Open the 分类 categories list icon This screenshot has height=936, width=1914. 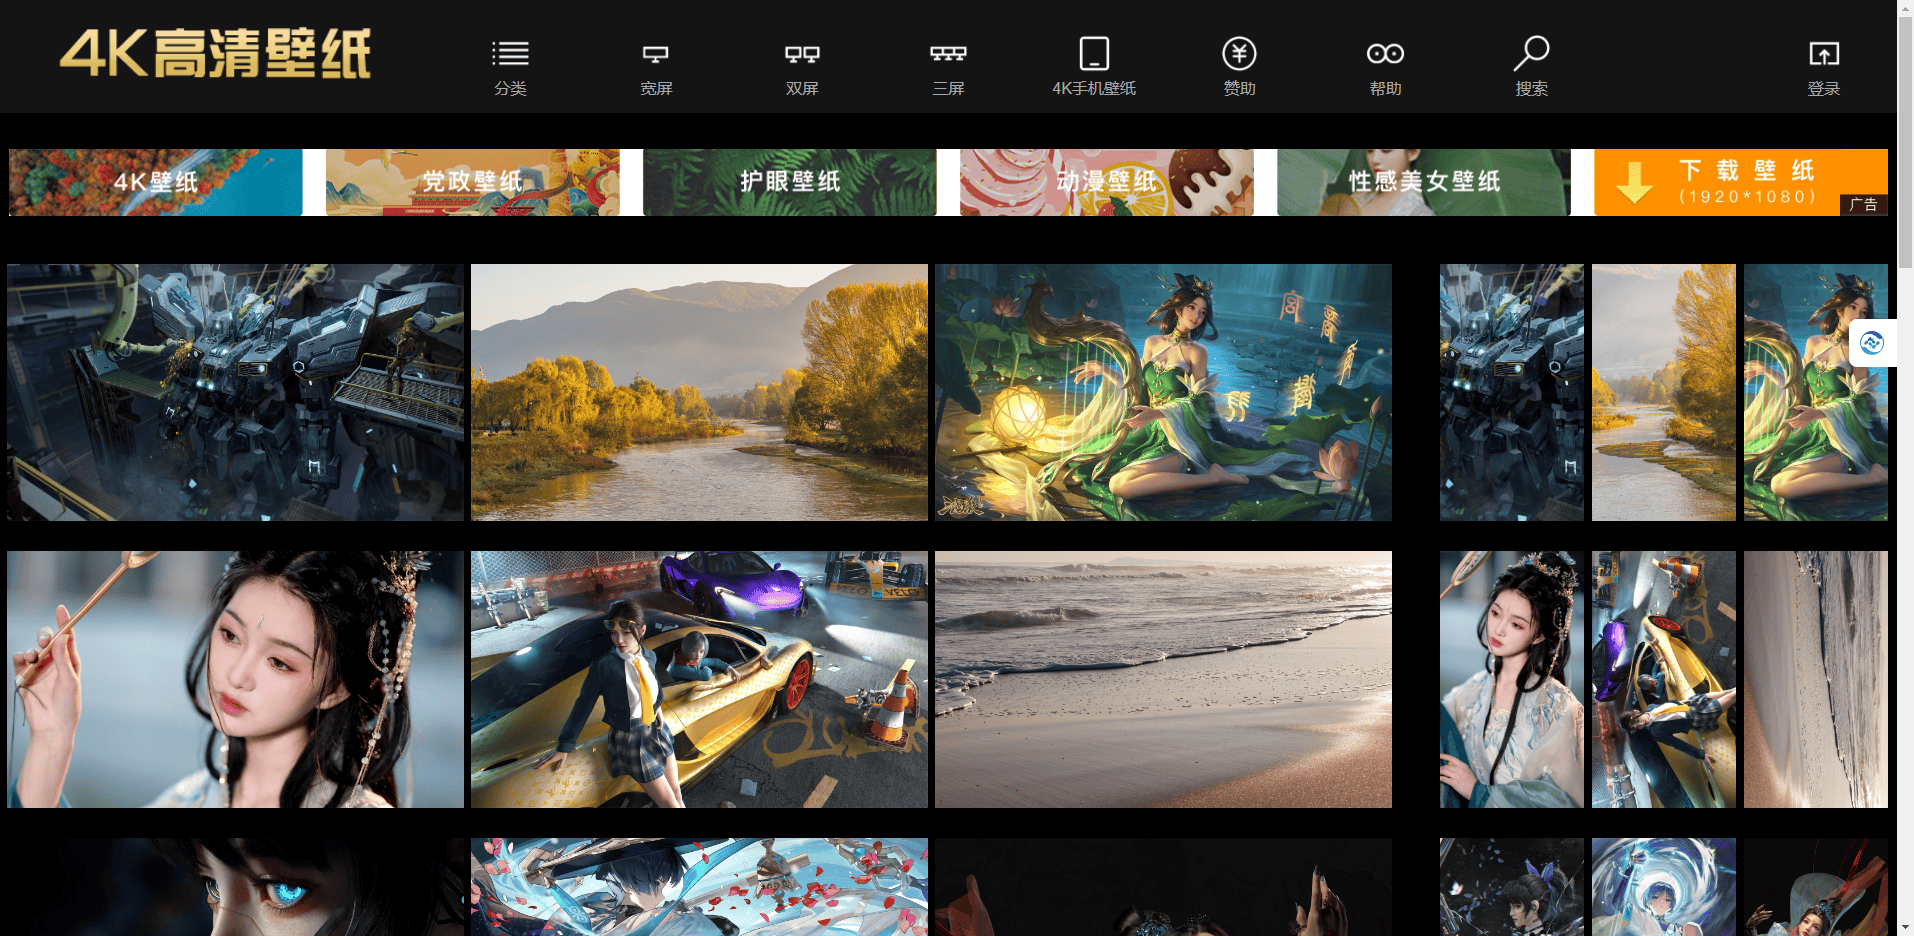[x=510, y=55]
